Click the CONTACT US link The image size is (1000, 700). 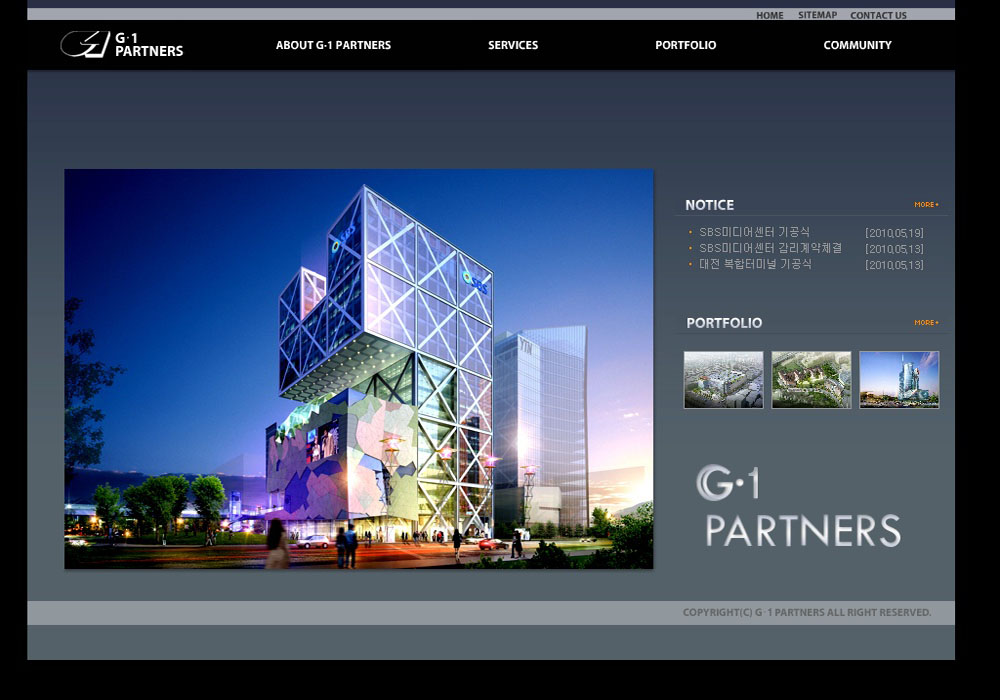coord(878,15)
